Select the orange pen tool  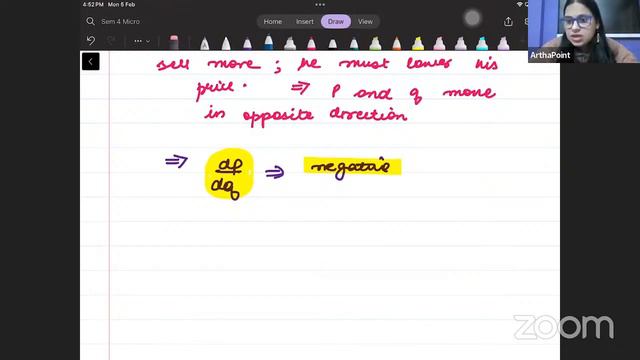tap(396, 43)
